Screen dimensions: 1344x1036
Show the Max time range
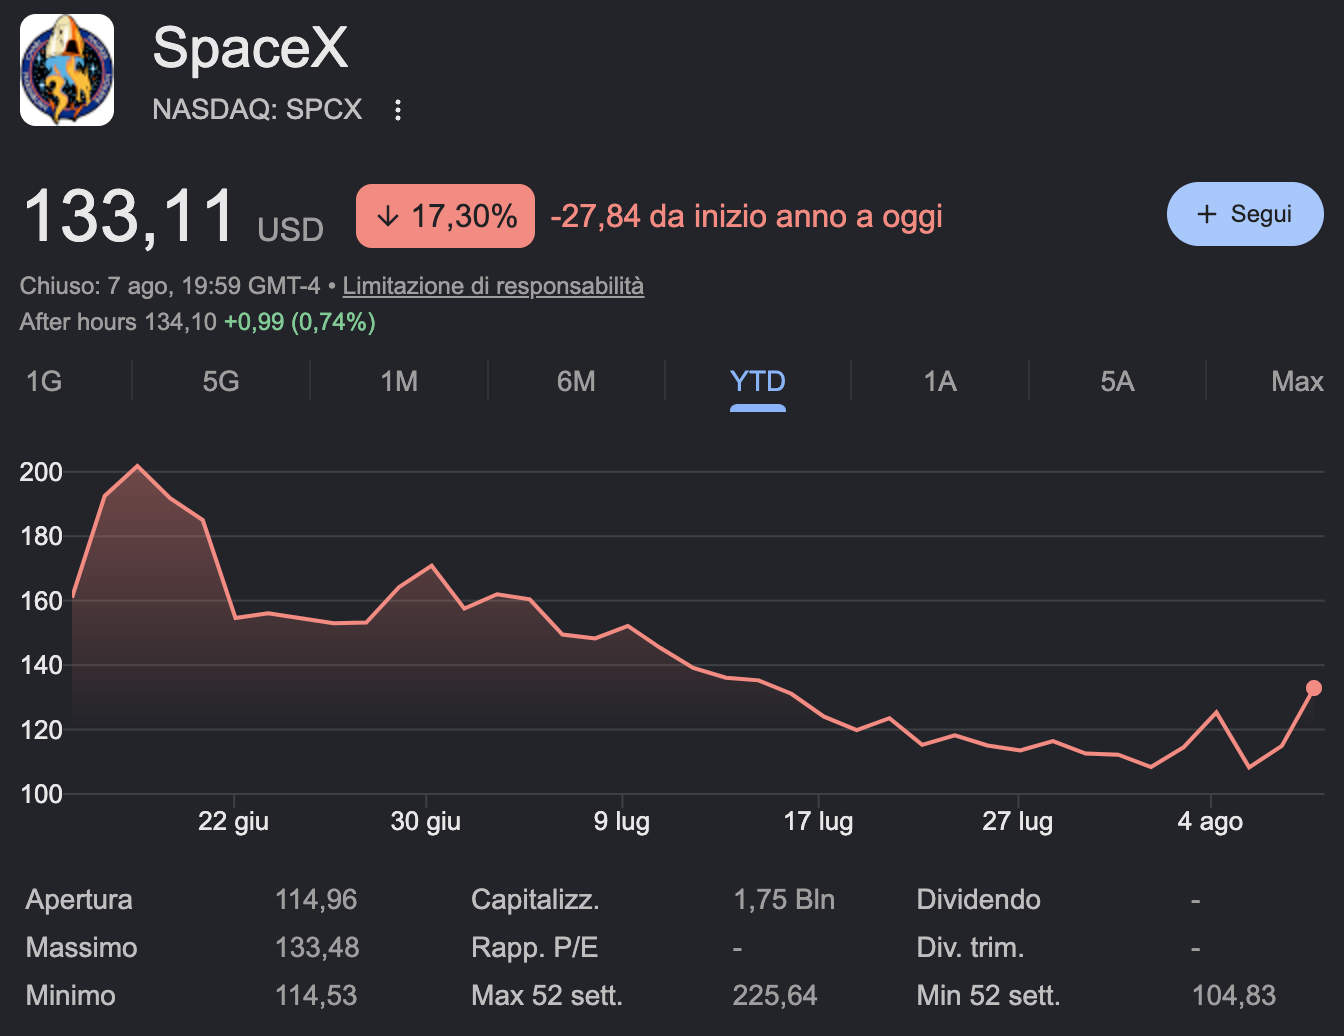pos(1297,381)
